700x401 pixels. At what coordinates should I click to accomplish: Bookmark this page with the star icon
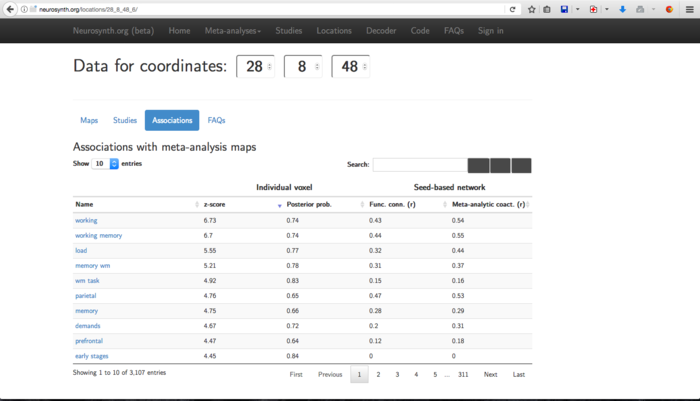(x=532, y=9)
